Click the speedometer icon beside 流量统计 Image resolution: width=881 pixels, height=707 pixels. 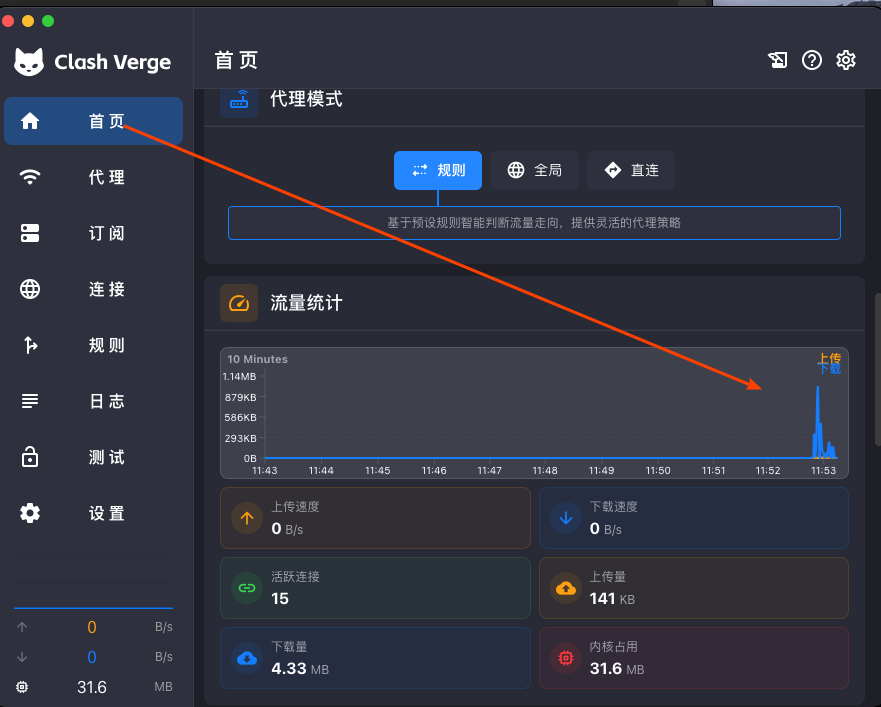(239, 303)
